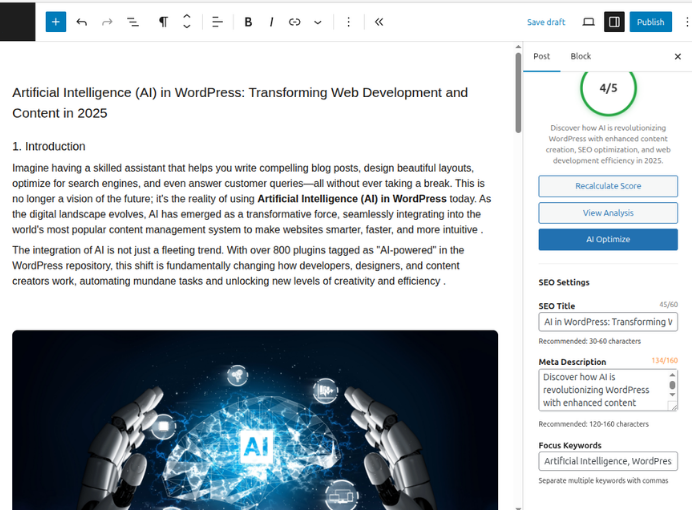Insert a link with the link icon
Image resolution: width=692 pixels, height=510 pixels.
pos(294,22)
